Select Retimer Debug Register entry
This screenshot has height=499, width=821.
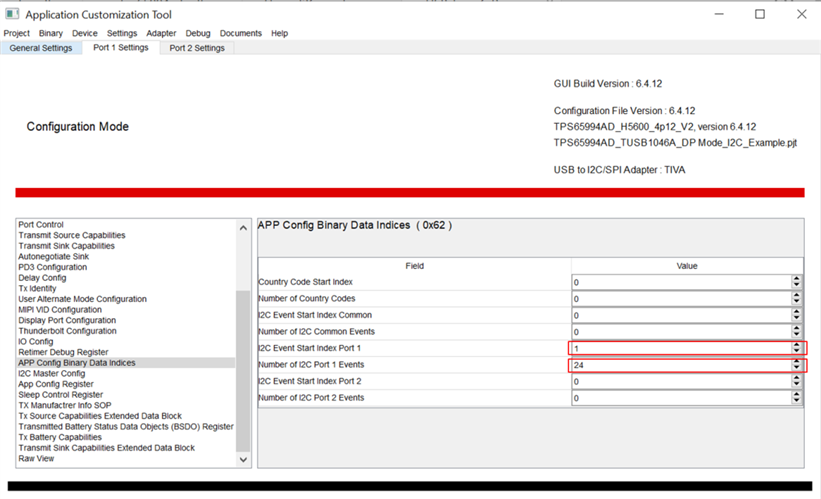[63, 352]
